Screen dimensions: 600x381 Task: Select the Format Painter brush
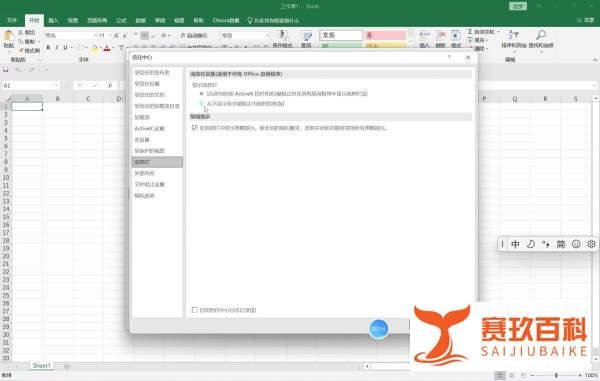pos(21,50)
